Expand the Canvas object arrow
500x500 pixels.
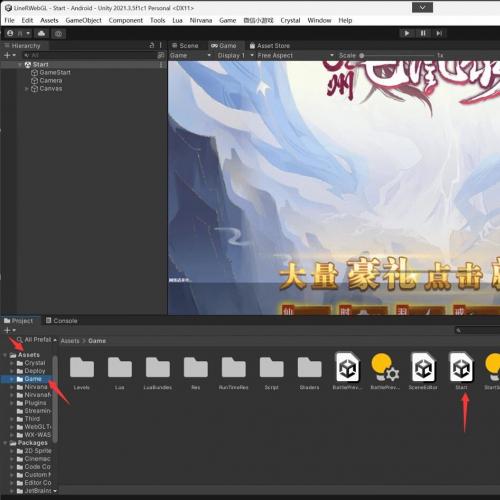pyautogui.click(x=27, y=89)
